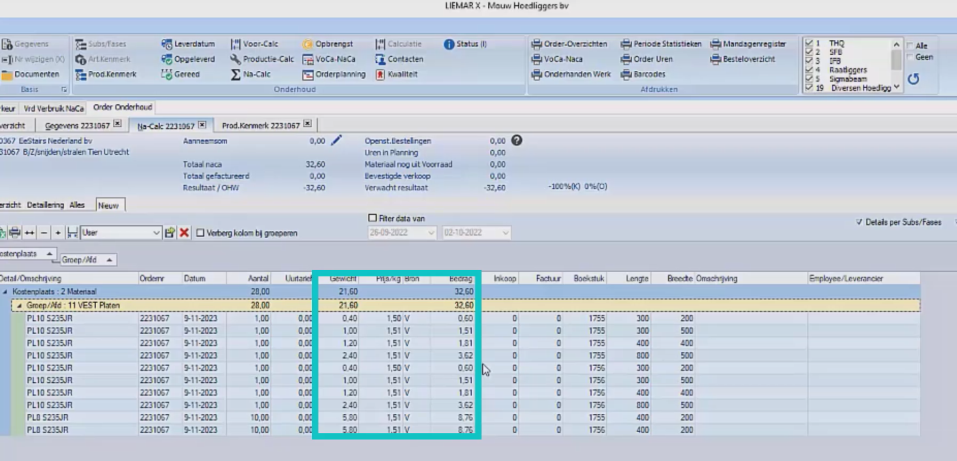This screenshot has height=461, width=957.
Task: Print the Onderhanden Werk report
Action: (x=571, y=74)
